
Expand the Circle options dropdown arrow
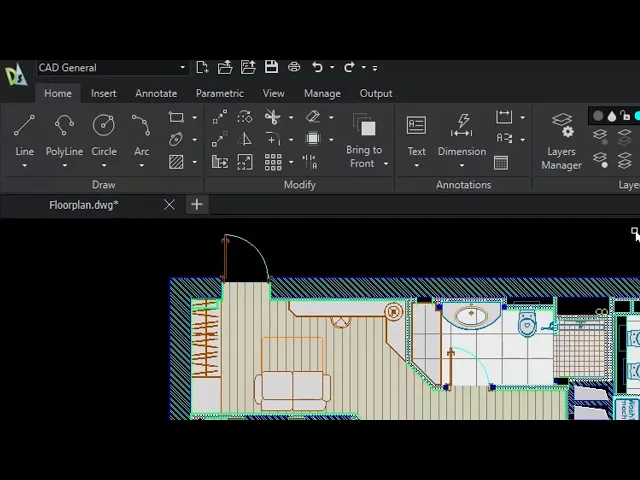[104, 165]
